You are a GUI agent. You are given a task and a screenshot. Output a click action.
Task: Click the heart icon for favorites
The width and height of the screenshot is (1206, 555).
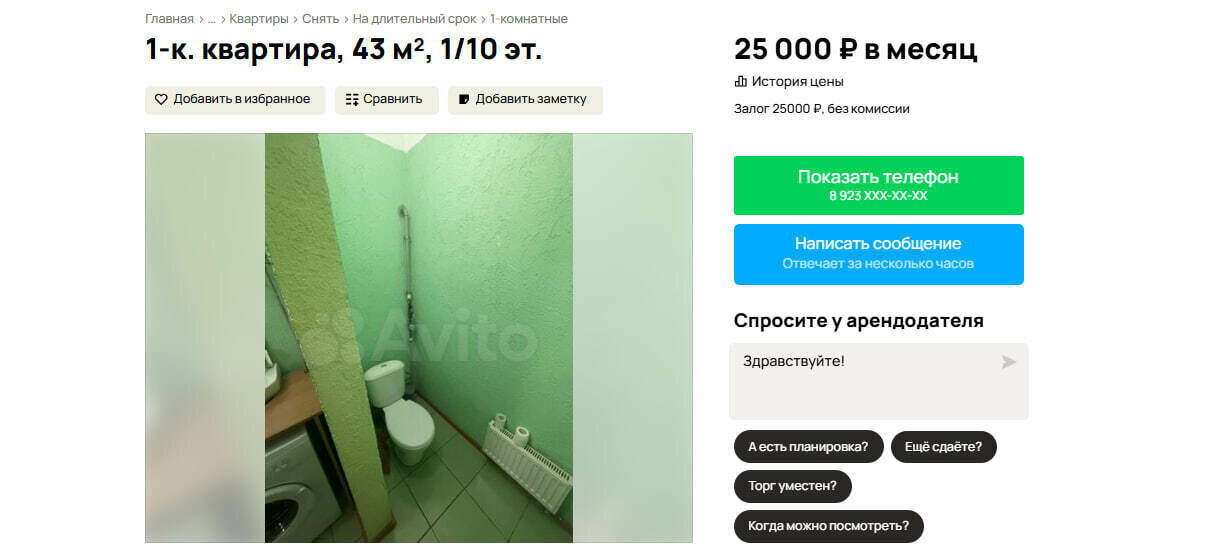161,99
